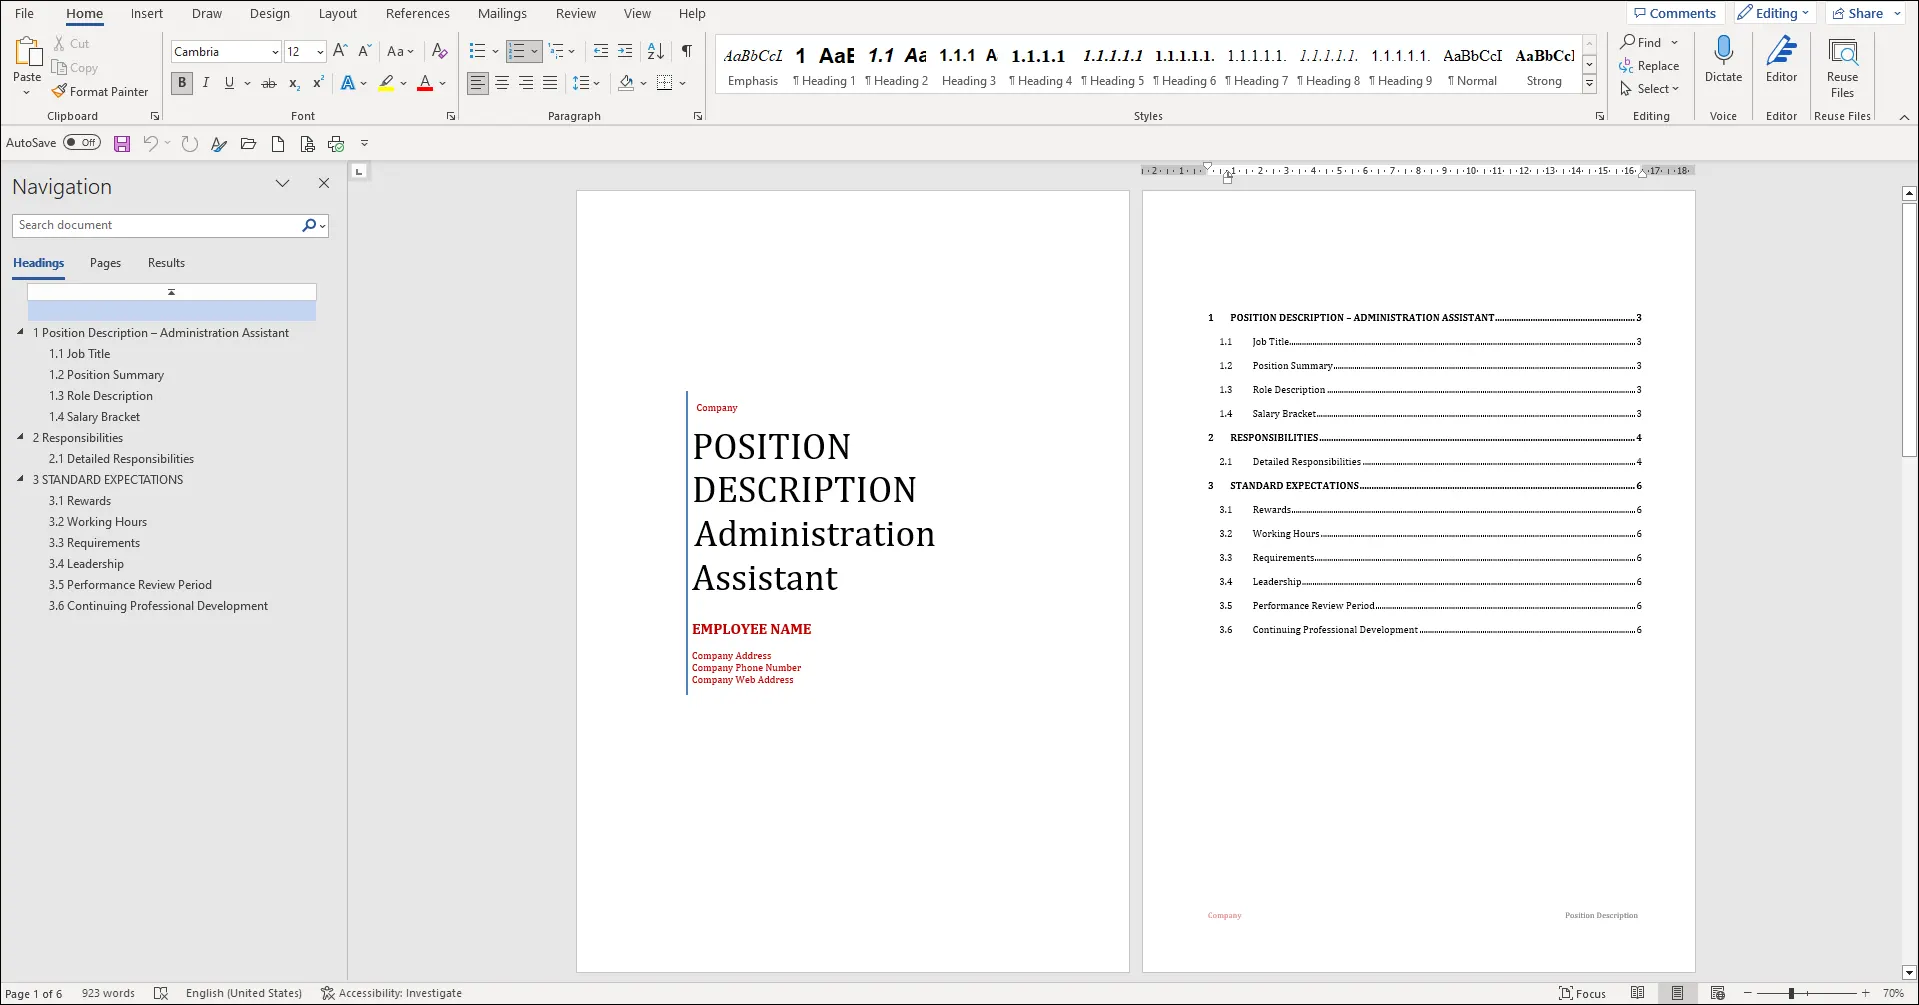
Task: Open the font name dropdown
Action: tap(275, 52)
